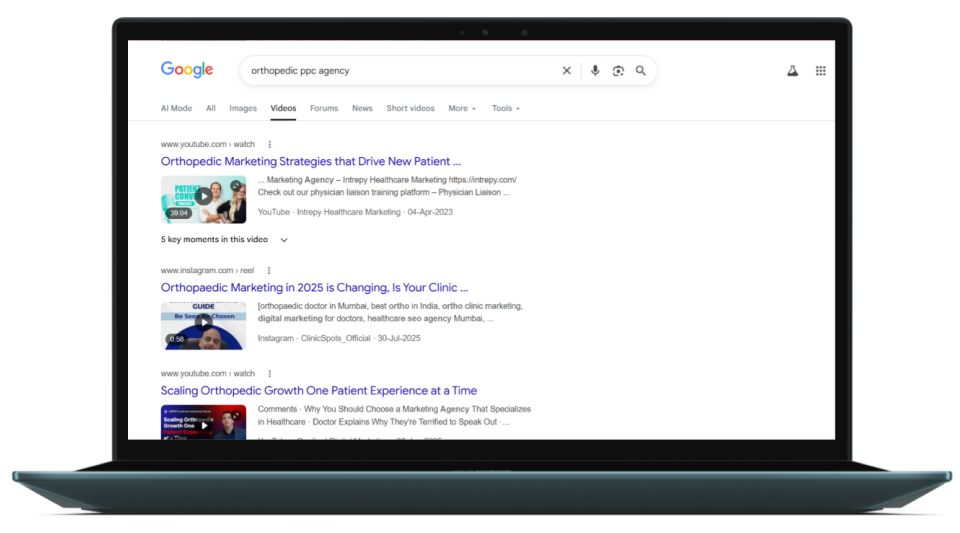Click the www.youtube.com › watch URL above Scaling Orthopedic

[208, 373]
